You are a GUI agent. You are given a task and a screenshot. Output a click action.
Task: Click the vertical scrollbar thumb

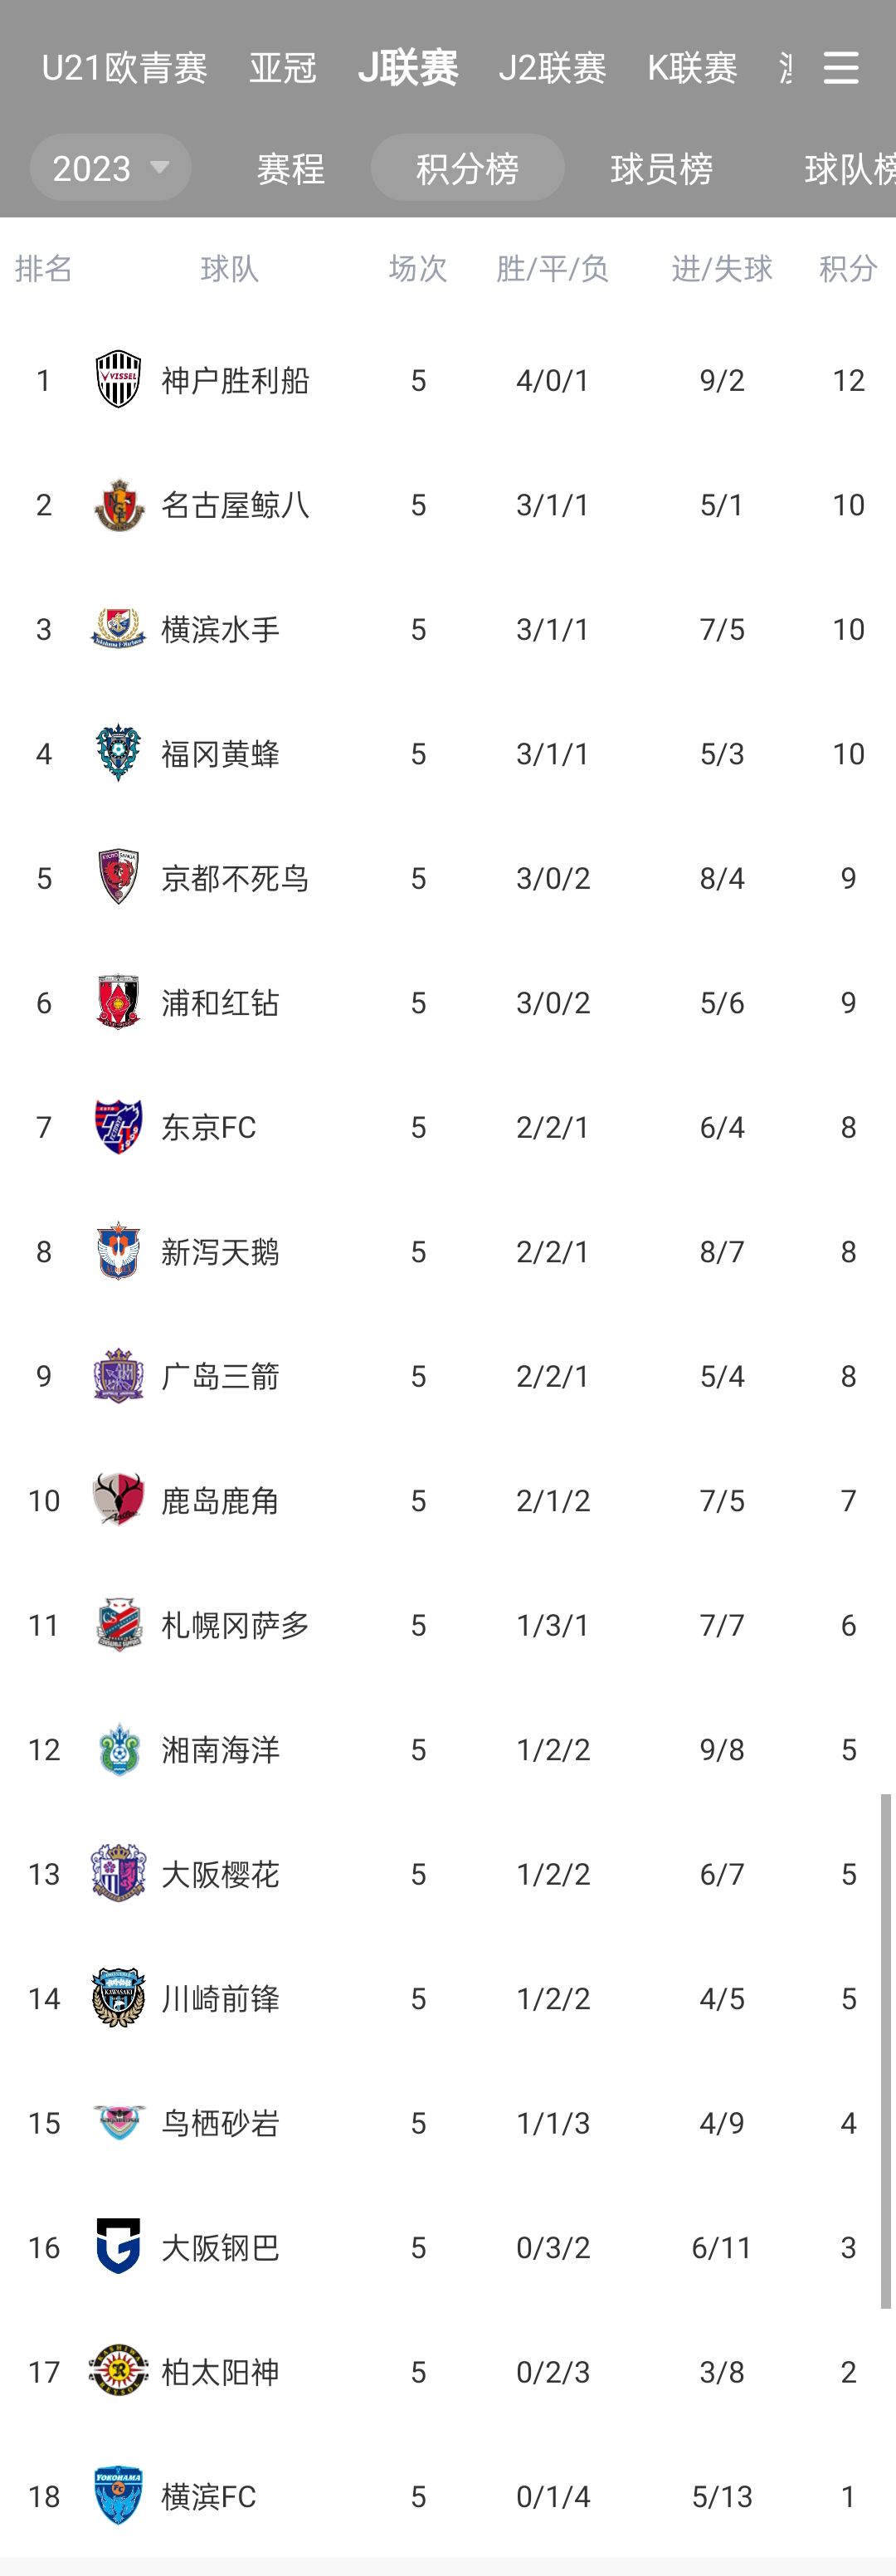coord(886,2050)
